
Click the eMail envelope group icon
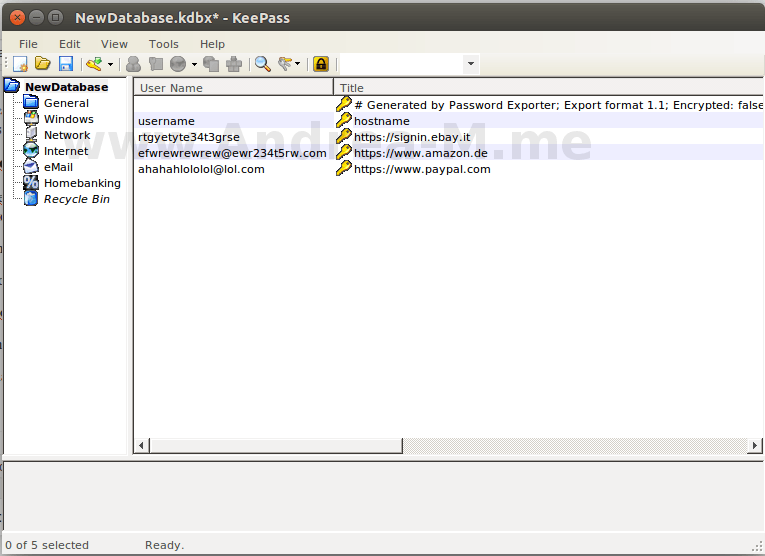tap(31, 167)
